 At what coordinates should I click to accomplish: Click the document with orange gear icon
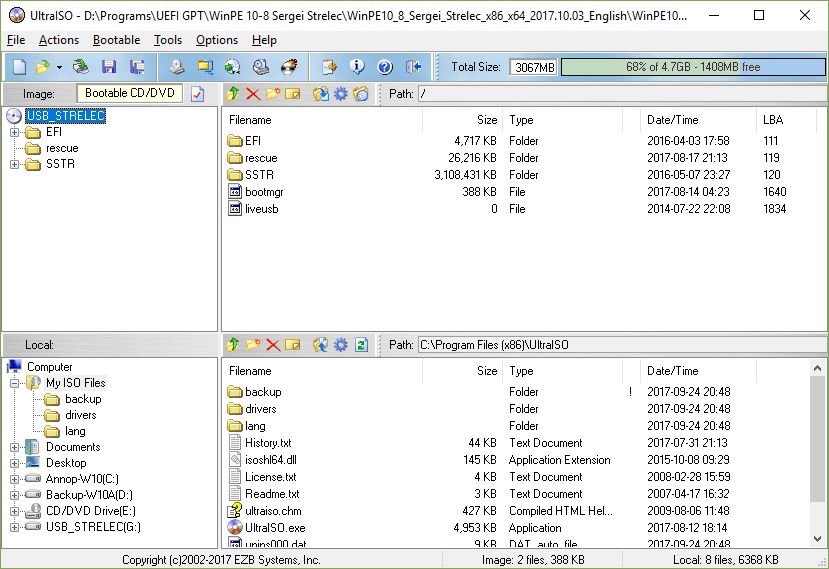(x=329, y=67)
